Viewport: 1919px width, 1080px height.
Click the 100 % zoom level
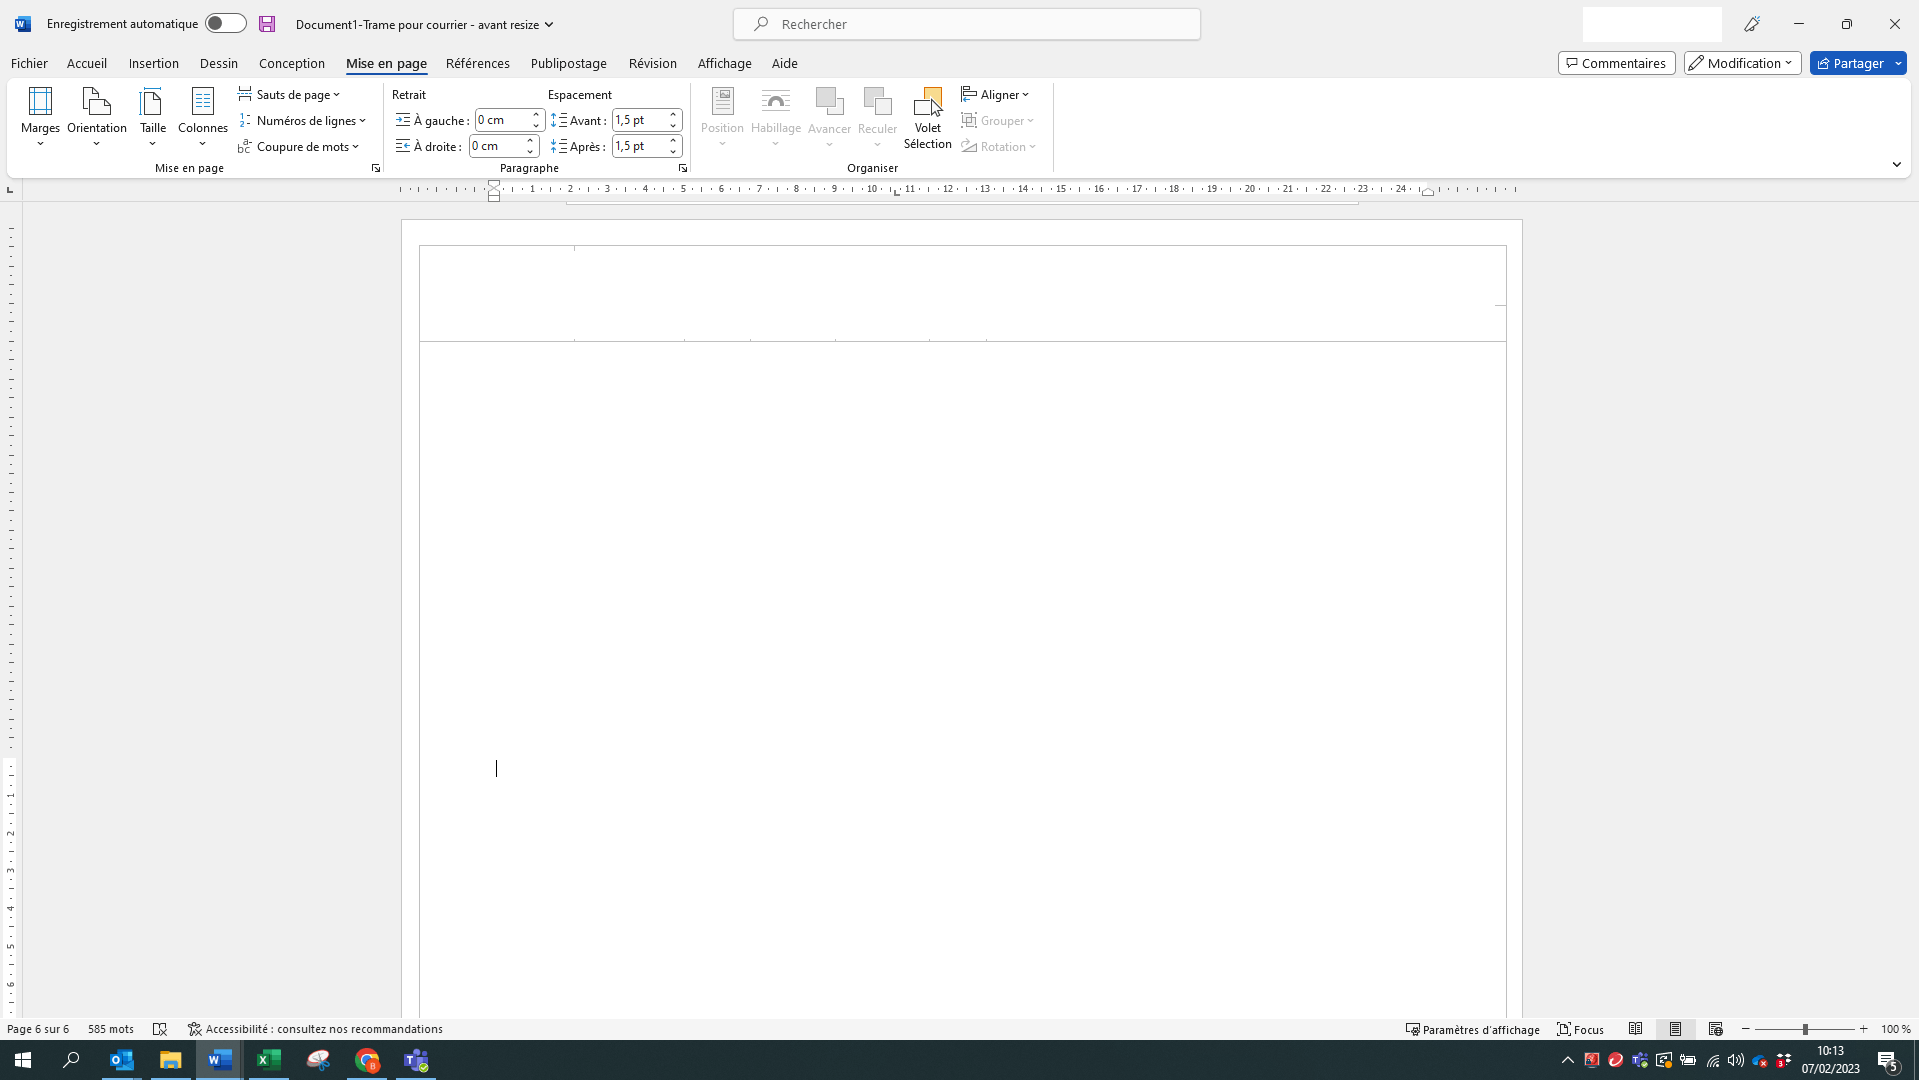pos(1895,1029)
